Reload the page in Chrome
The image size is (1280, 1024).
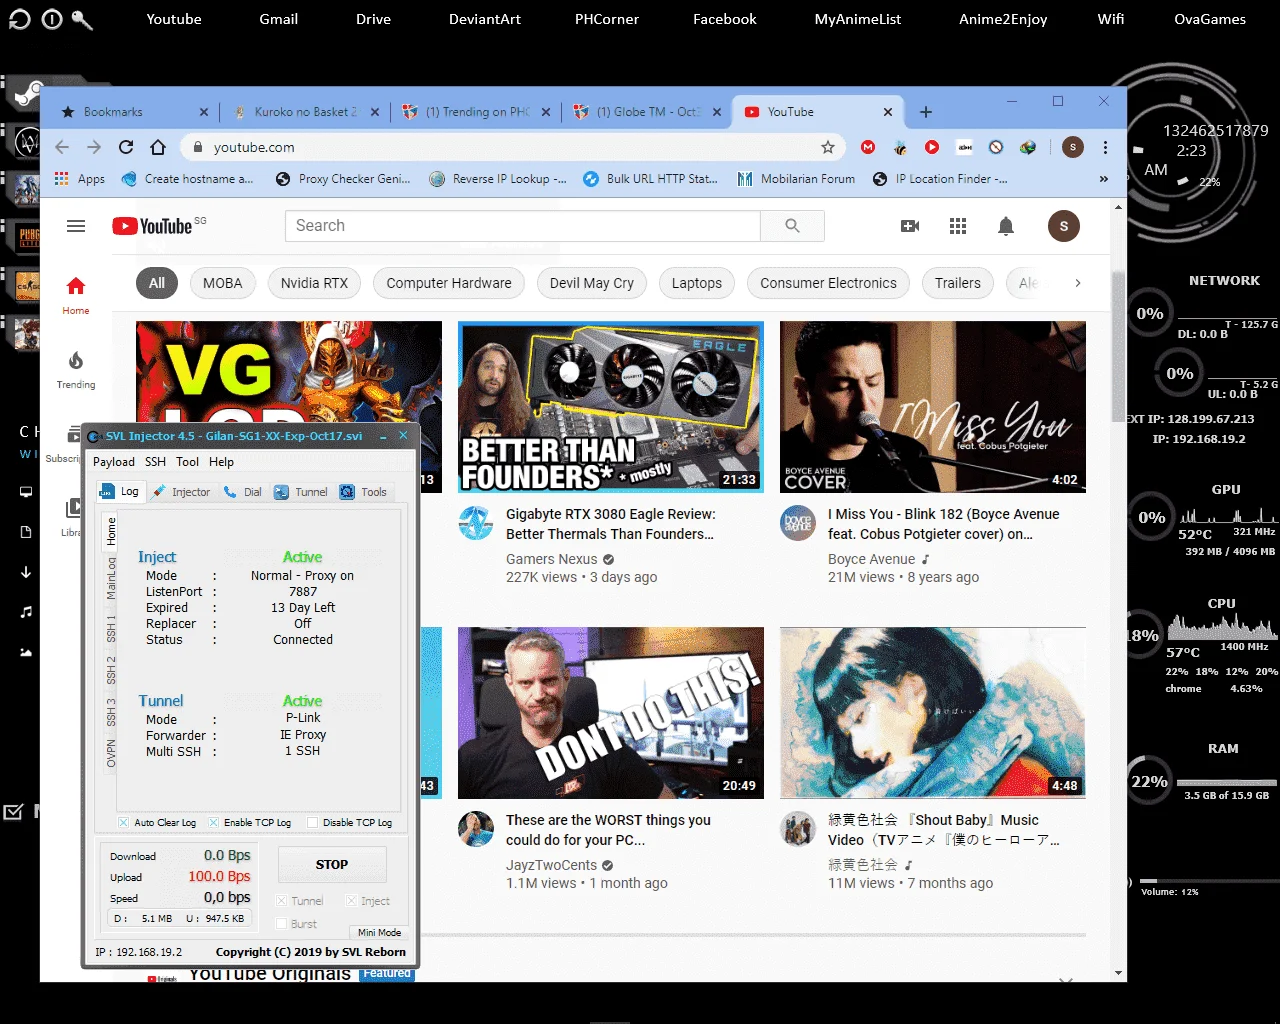click(x=126, y=147)
